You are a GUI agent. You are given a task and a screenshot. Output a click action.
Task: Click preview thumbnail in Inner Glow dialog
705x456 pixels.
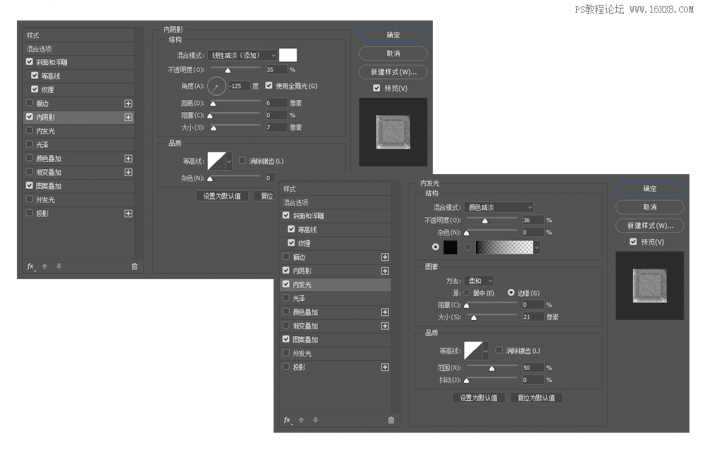click(x=650, y=286)
